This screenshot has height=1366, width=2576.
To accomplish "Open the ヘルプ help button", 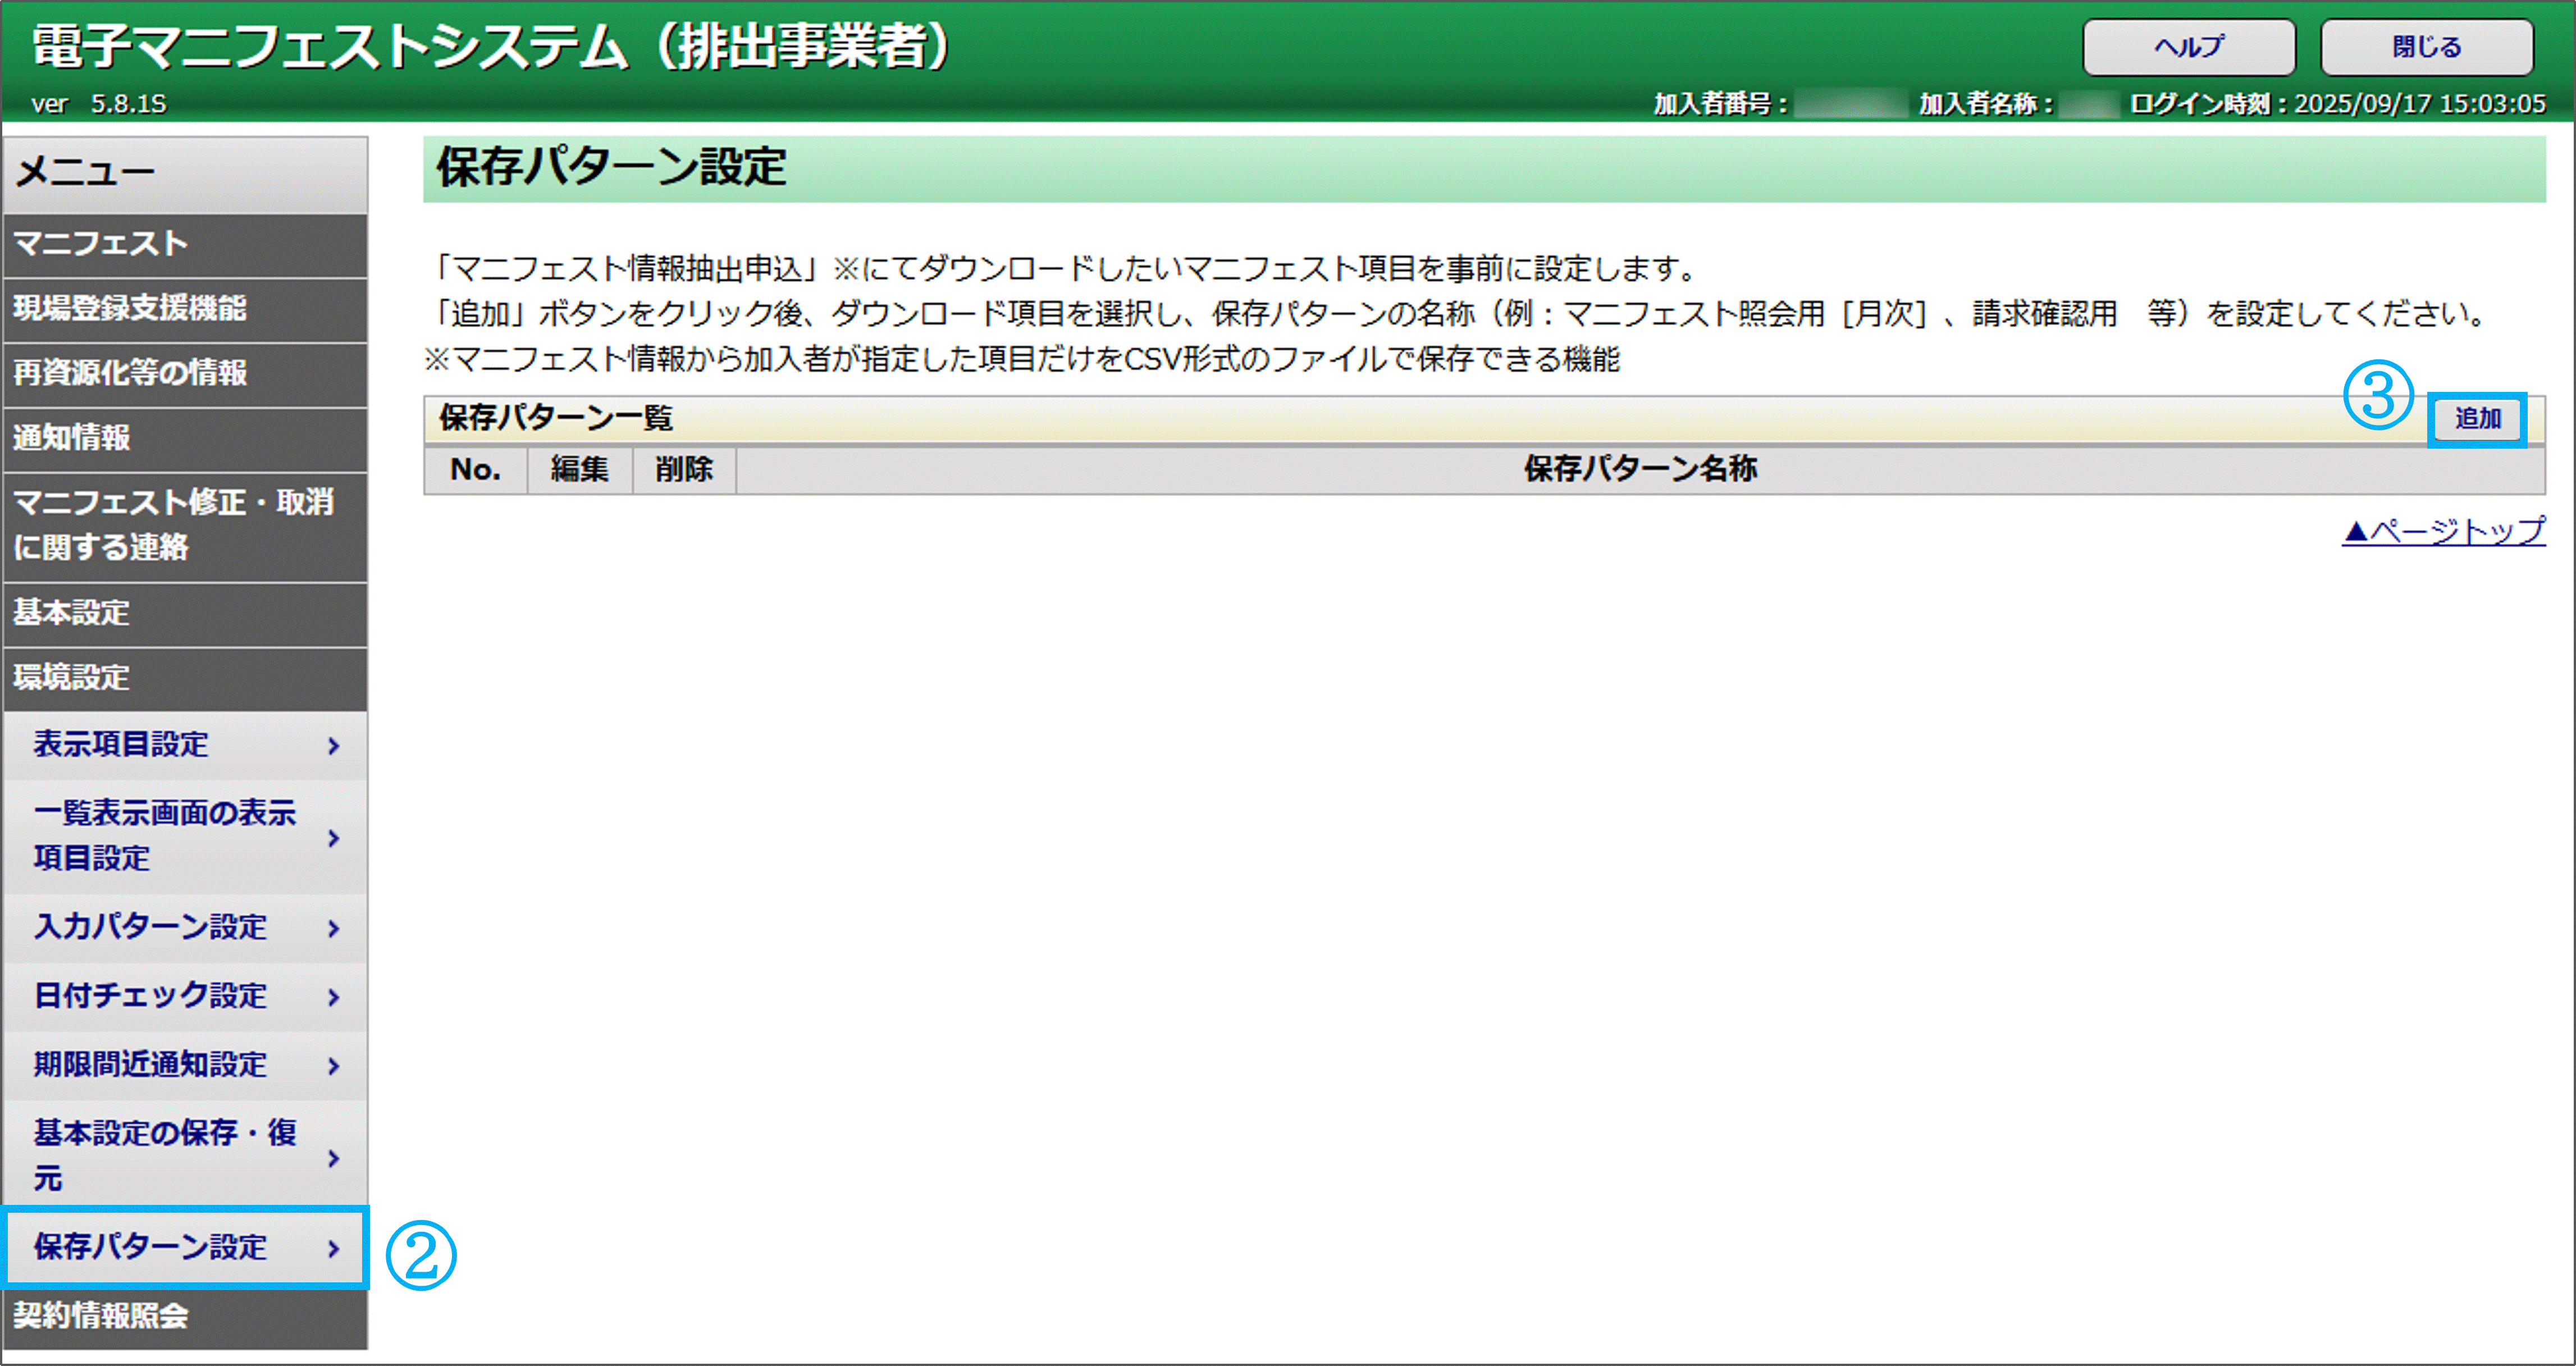I will pyautogui.click(x=2188, y=47).
